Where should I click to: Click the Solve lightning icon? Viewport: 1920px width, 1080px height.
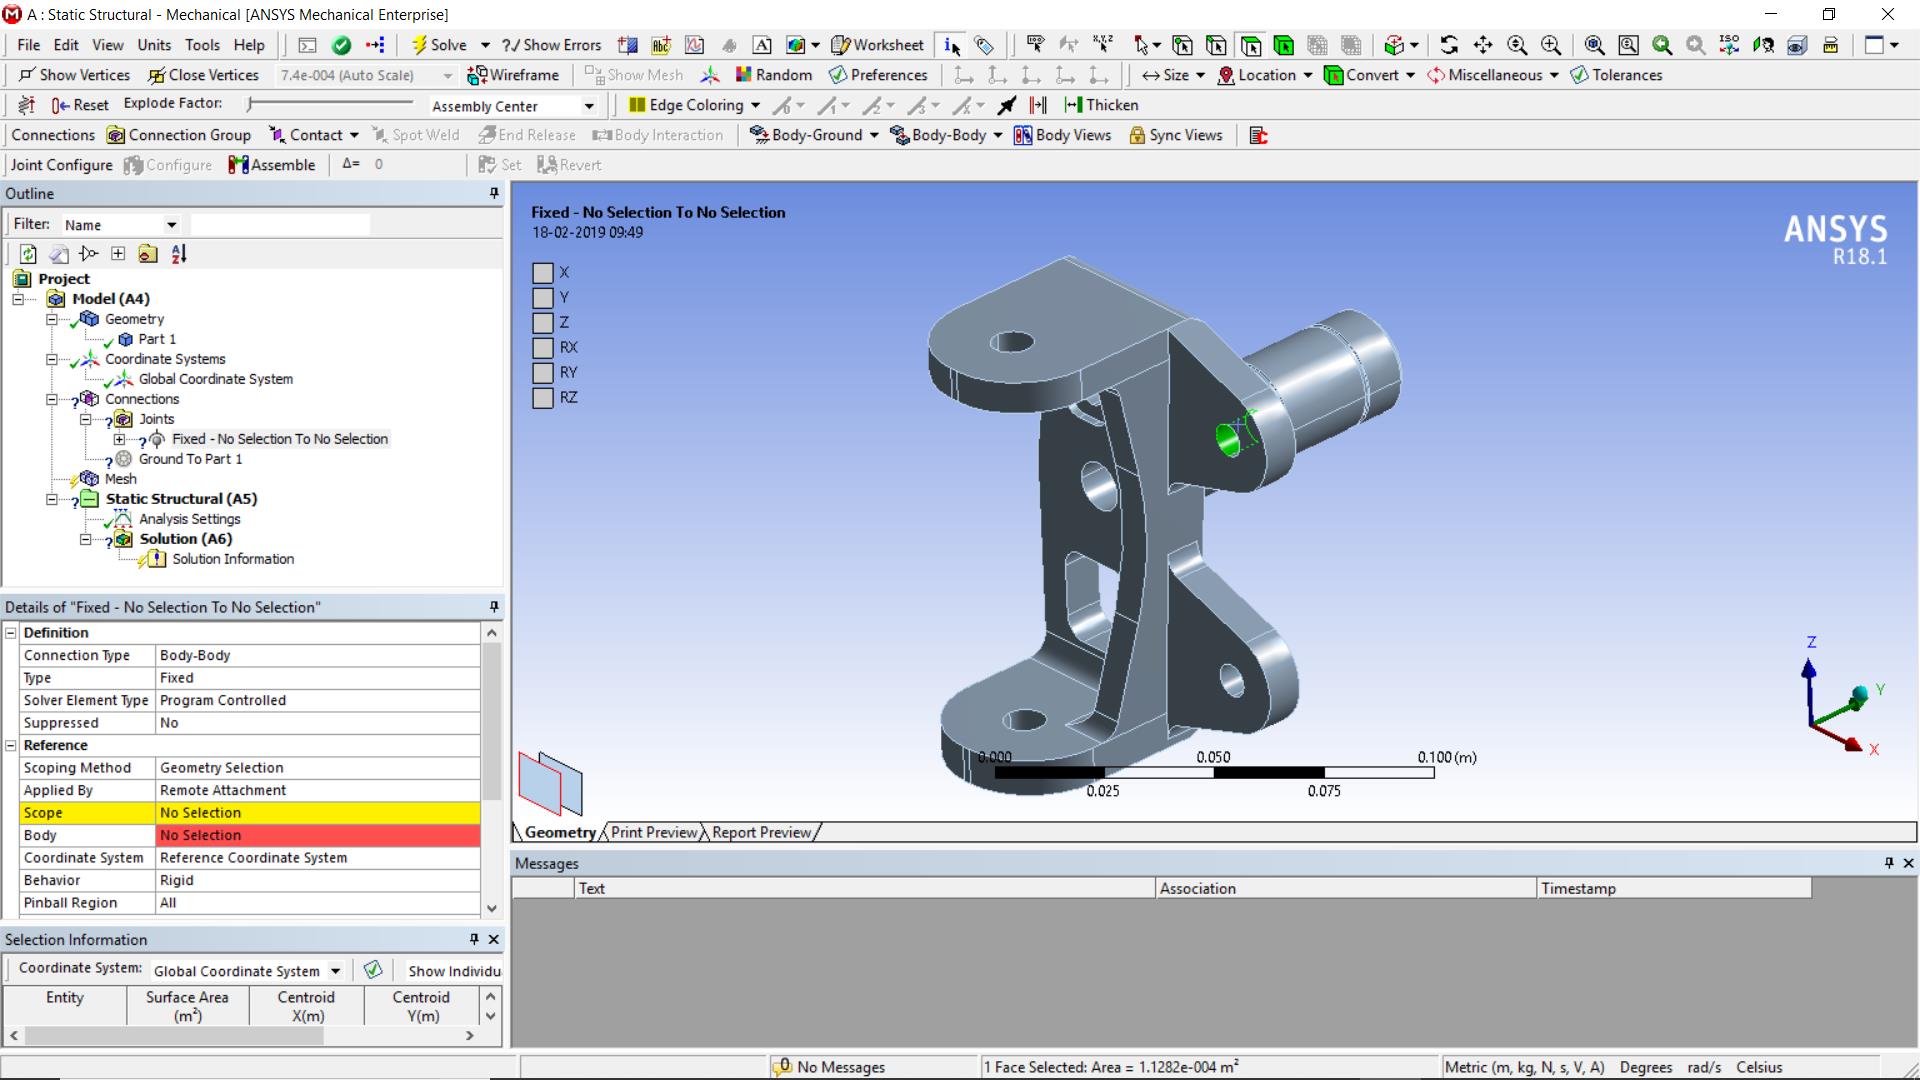coord(420,45)
